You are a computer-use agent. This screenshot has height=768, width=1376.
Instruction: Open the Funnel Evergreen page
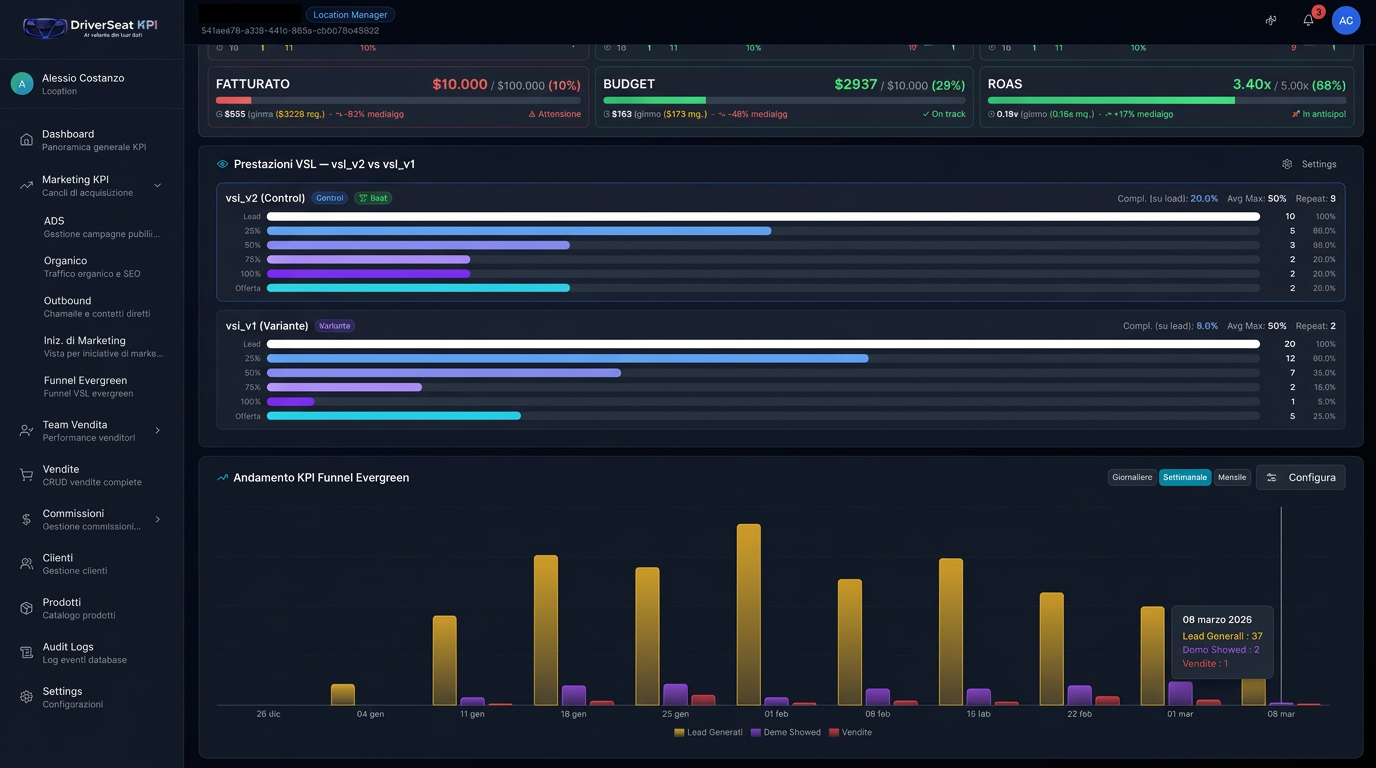click(86, 386)
